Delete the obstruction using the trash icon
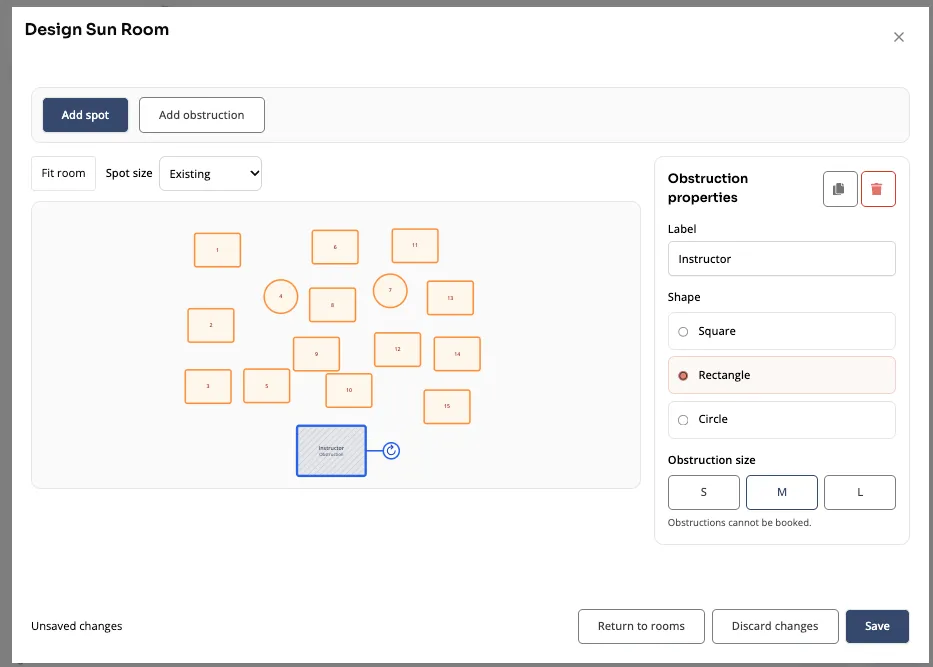 coord(878,189)
